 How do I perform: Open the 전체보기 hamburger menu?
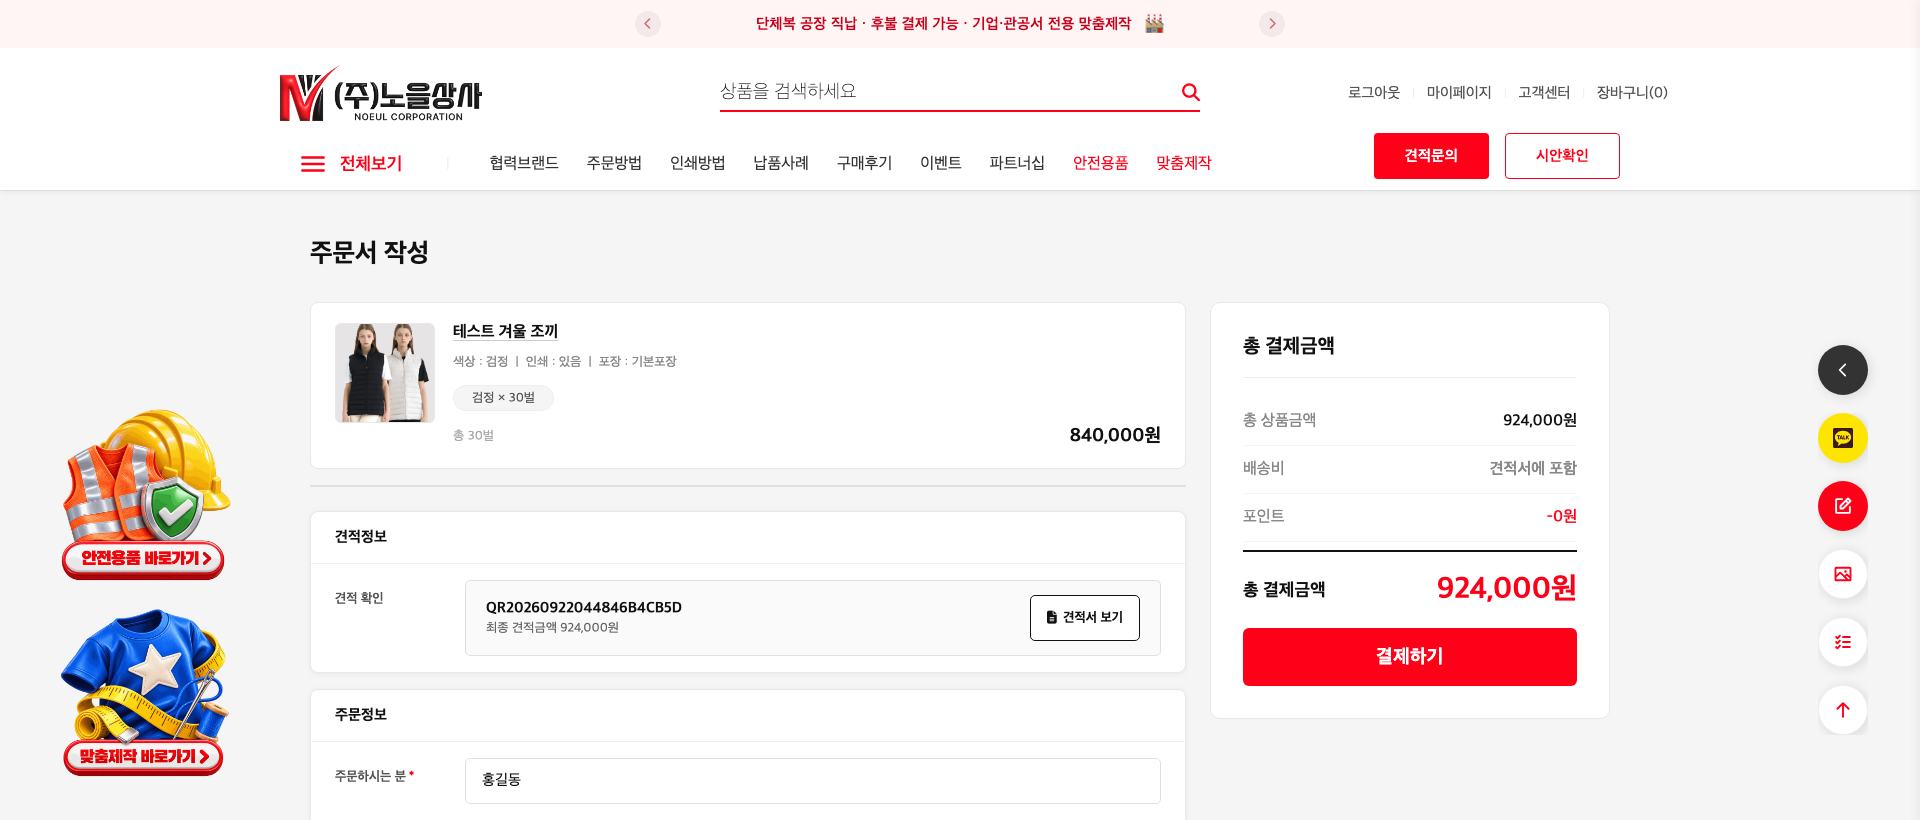pyautogui.click(x=351, y=163)
